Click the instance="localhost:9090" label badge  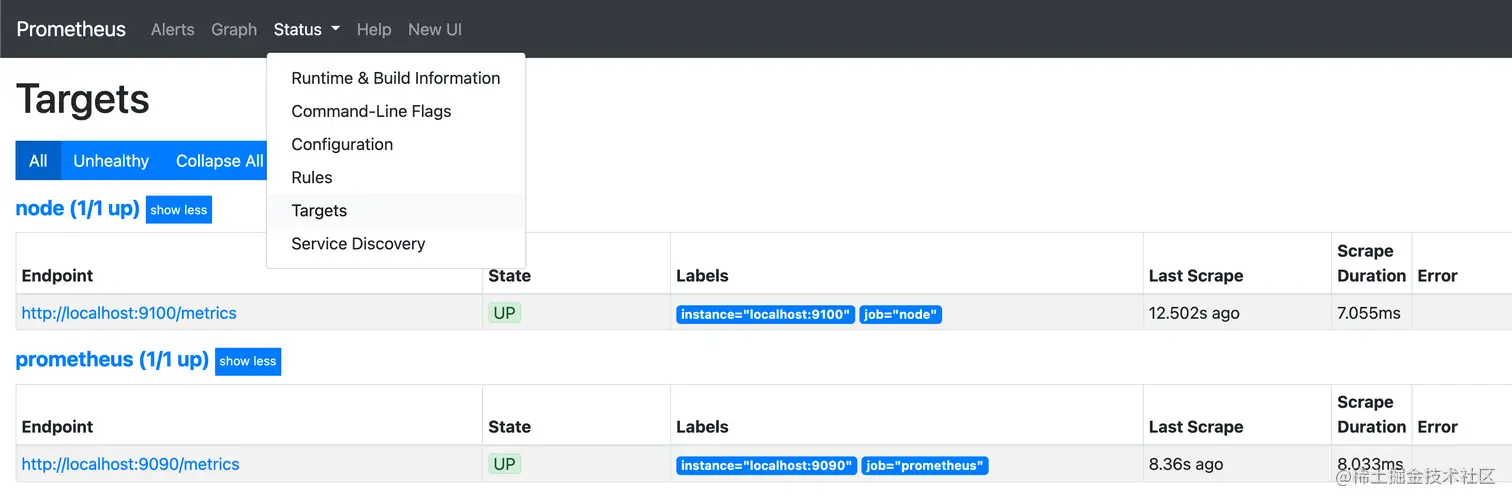coord(767,465)
